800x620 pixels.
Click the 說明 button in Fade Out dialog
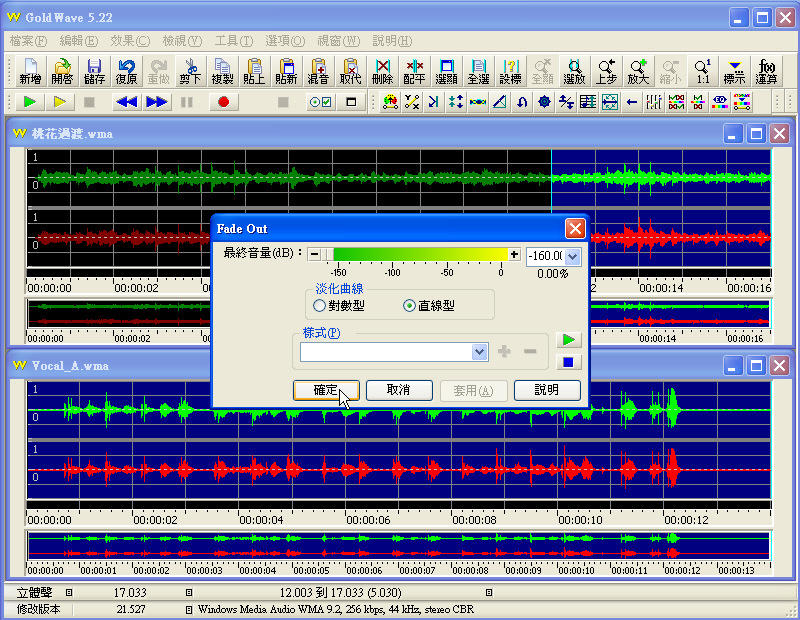(547, 390)
